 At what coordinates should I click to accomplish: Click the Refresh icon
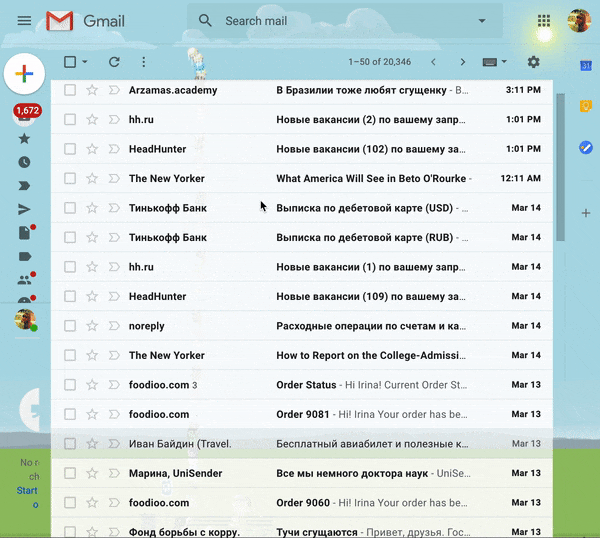click(x=114, y=62)
